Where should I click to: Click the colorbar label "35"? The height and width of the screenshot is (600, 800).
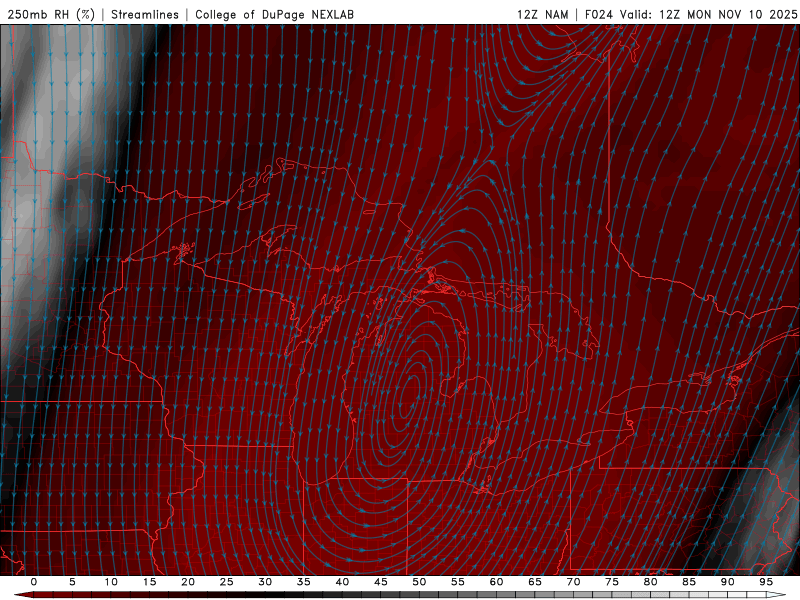[304, 582]
